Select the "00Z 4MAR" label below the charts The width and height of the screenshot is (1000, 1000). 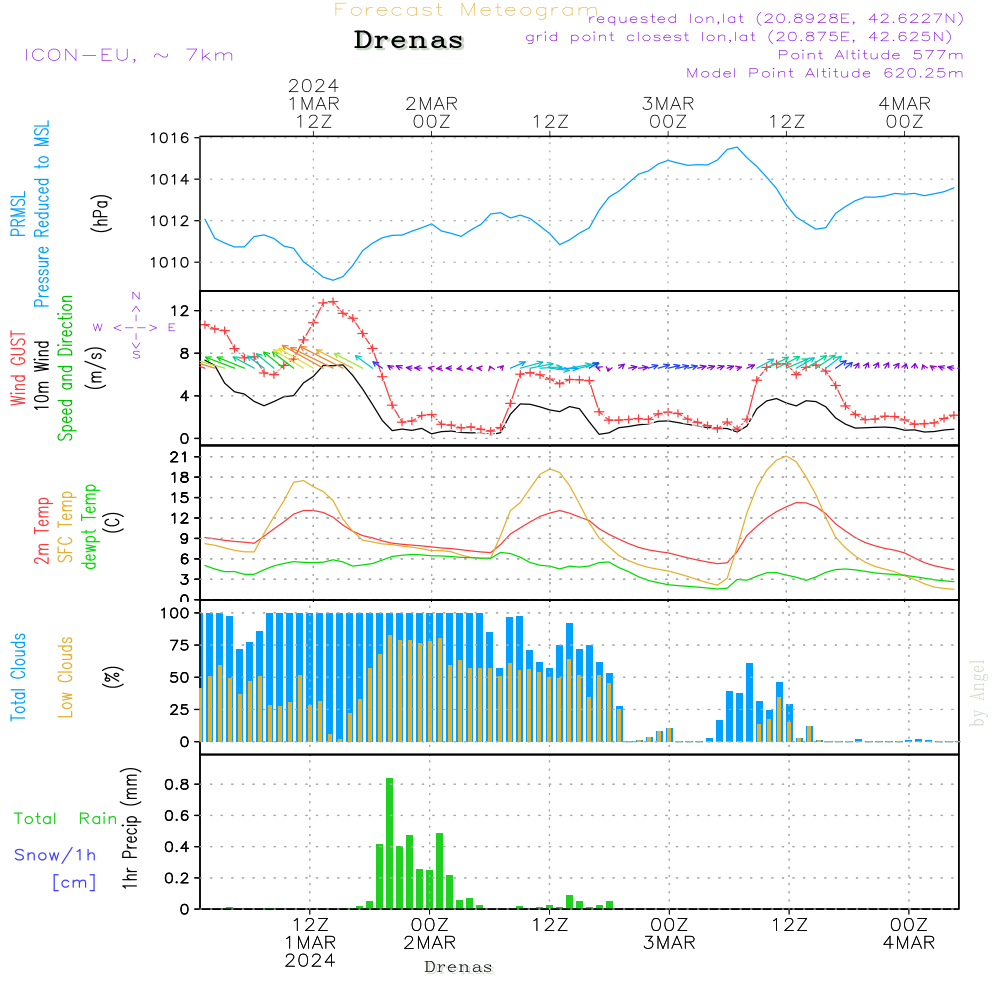point(908,933)
